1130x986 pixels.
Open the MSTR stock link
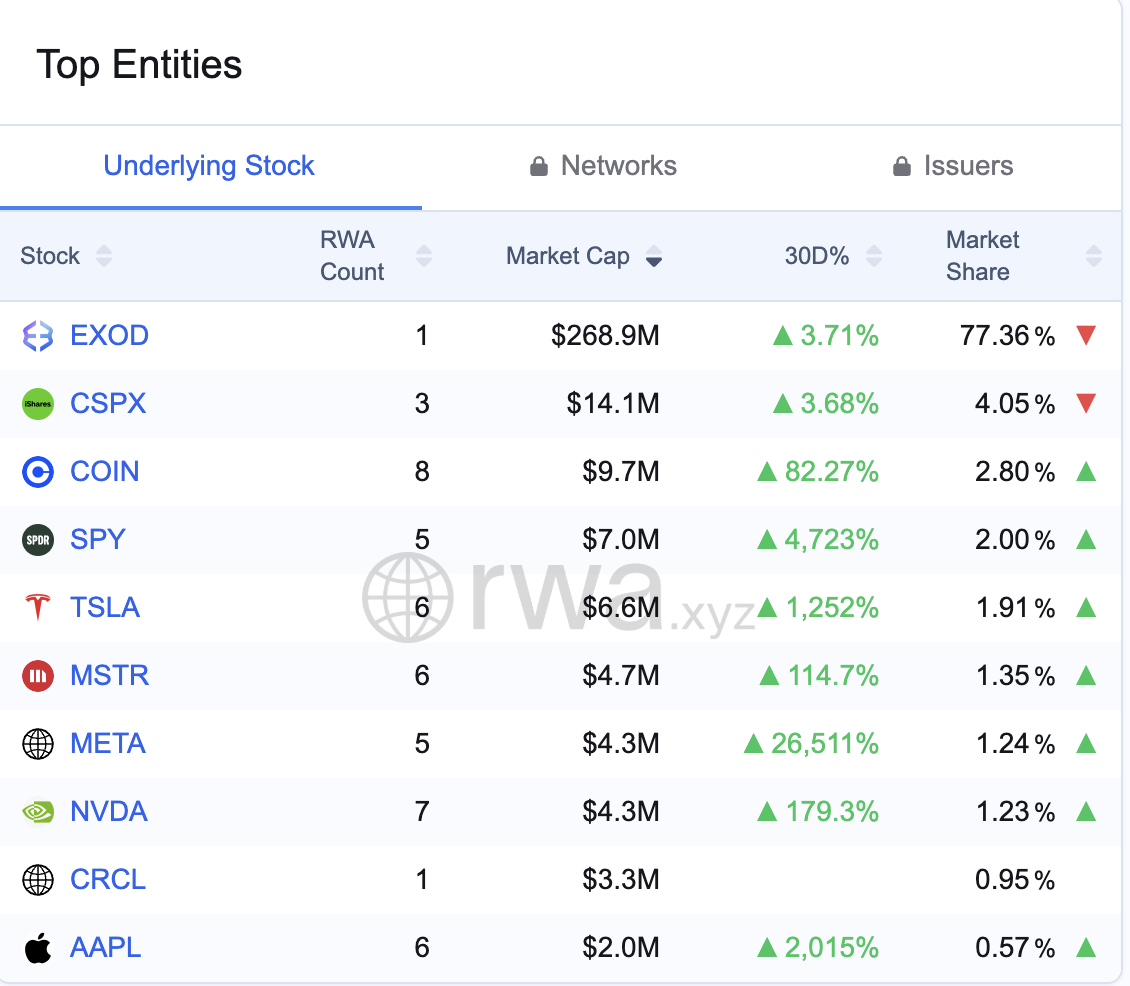tap(110, 676)
